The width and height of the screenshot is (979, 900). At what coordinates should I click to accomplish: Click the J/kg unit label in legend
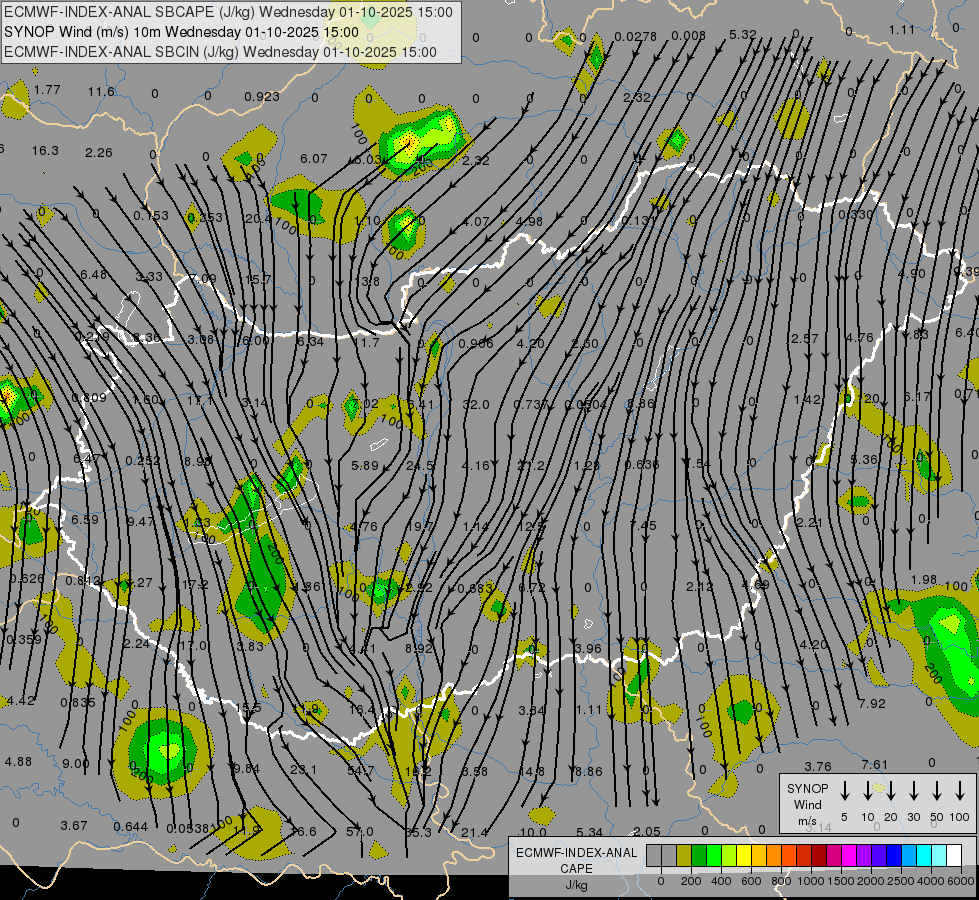pos(576,885)
